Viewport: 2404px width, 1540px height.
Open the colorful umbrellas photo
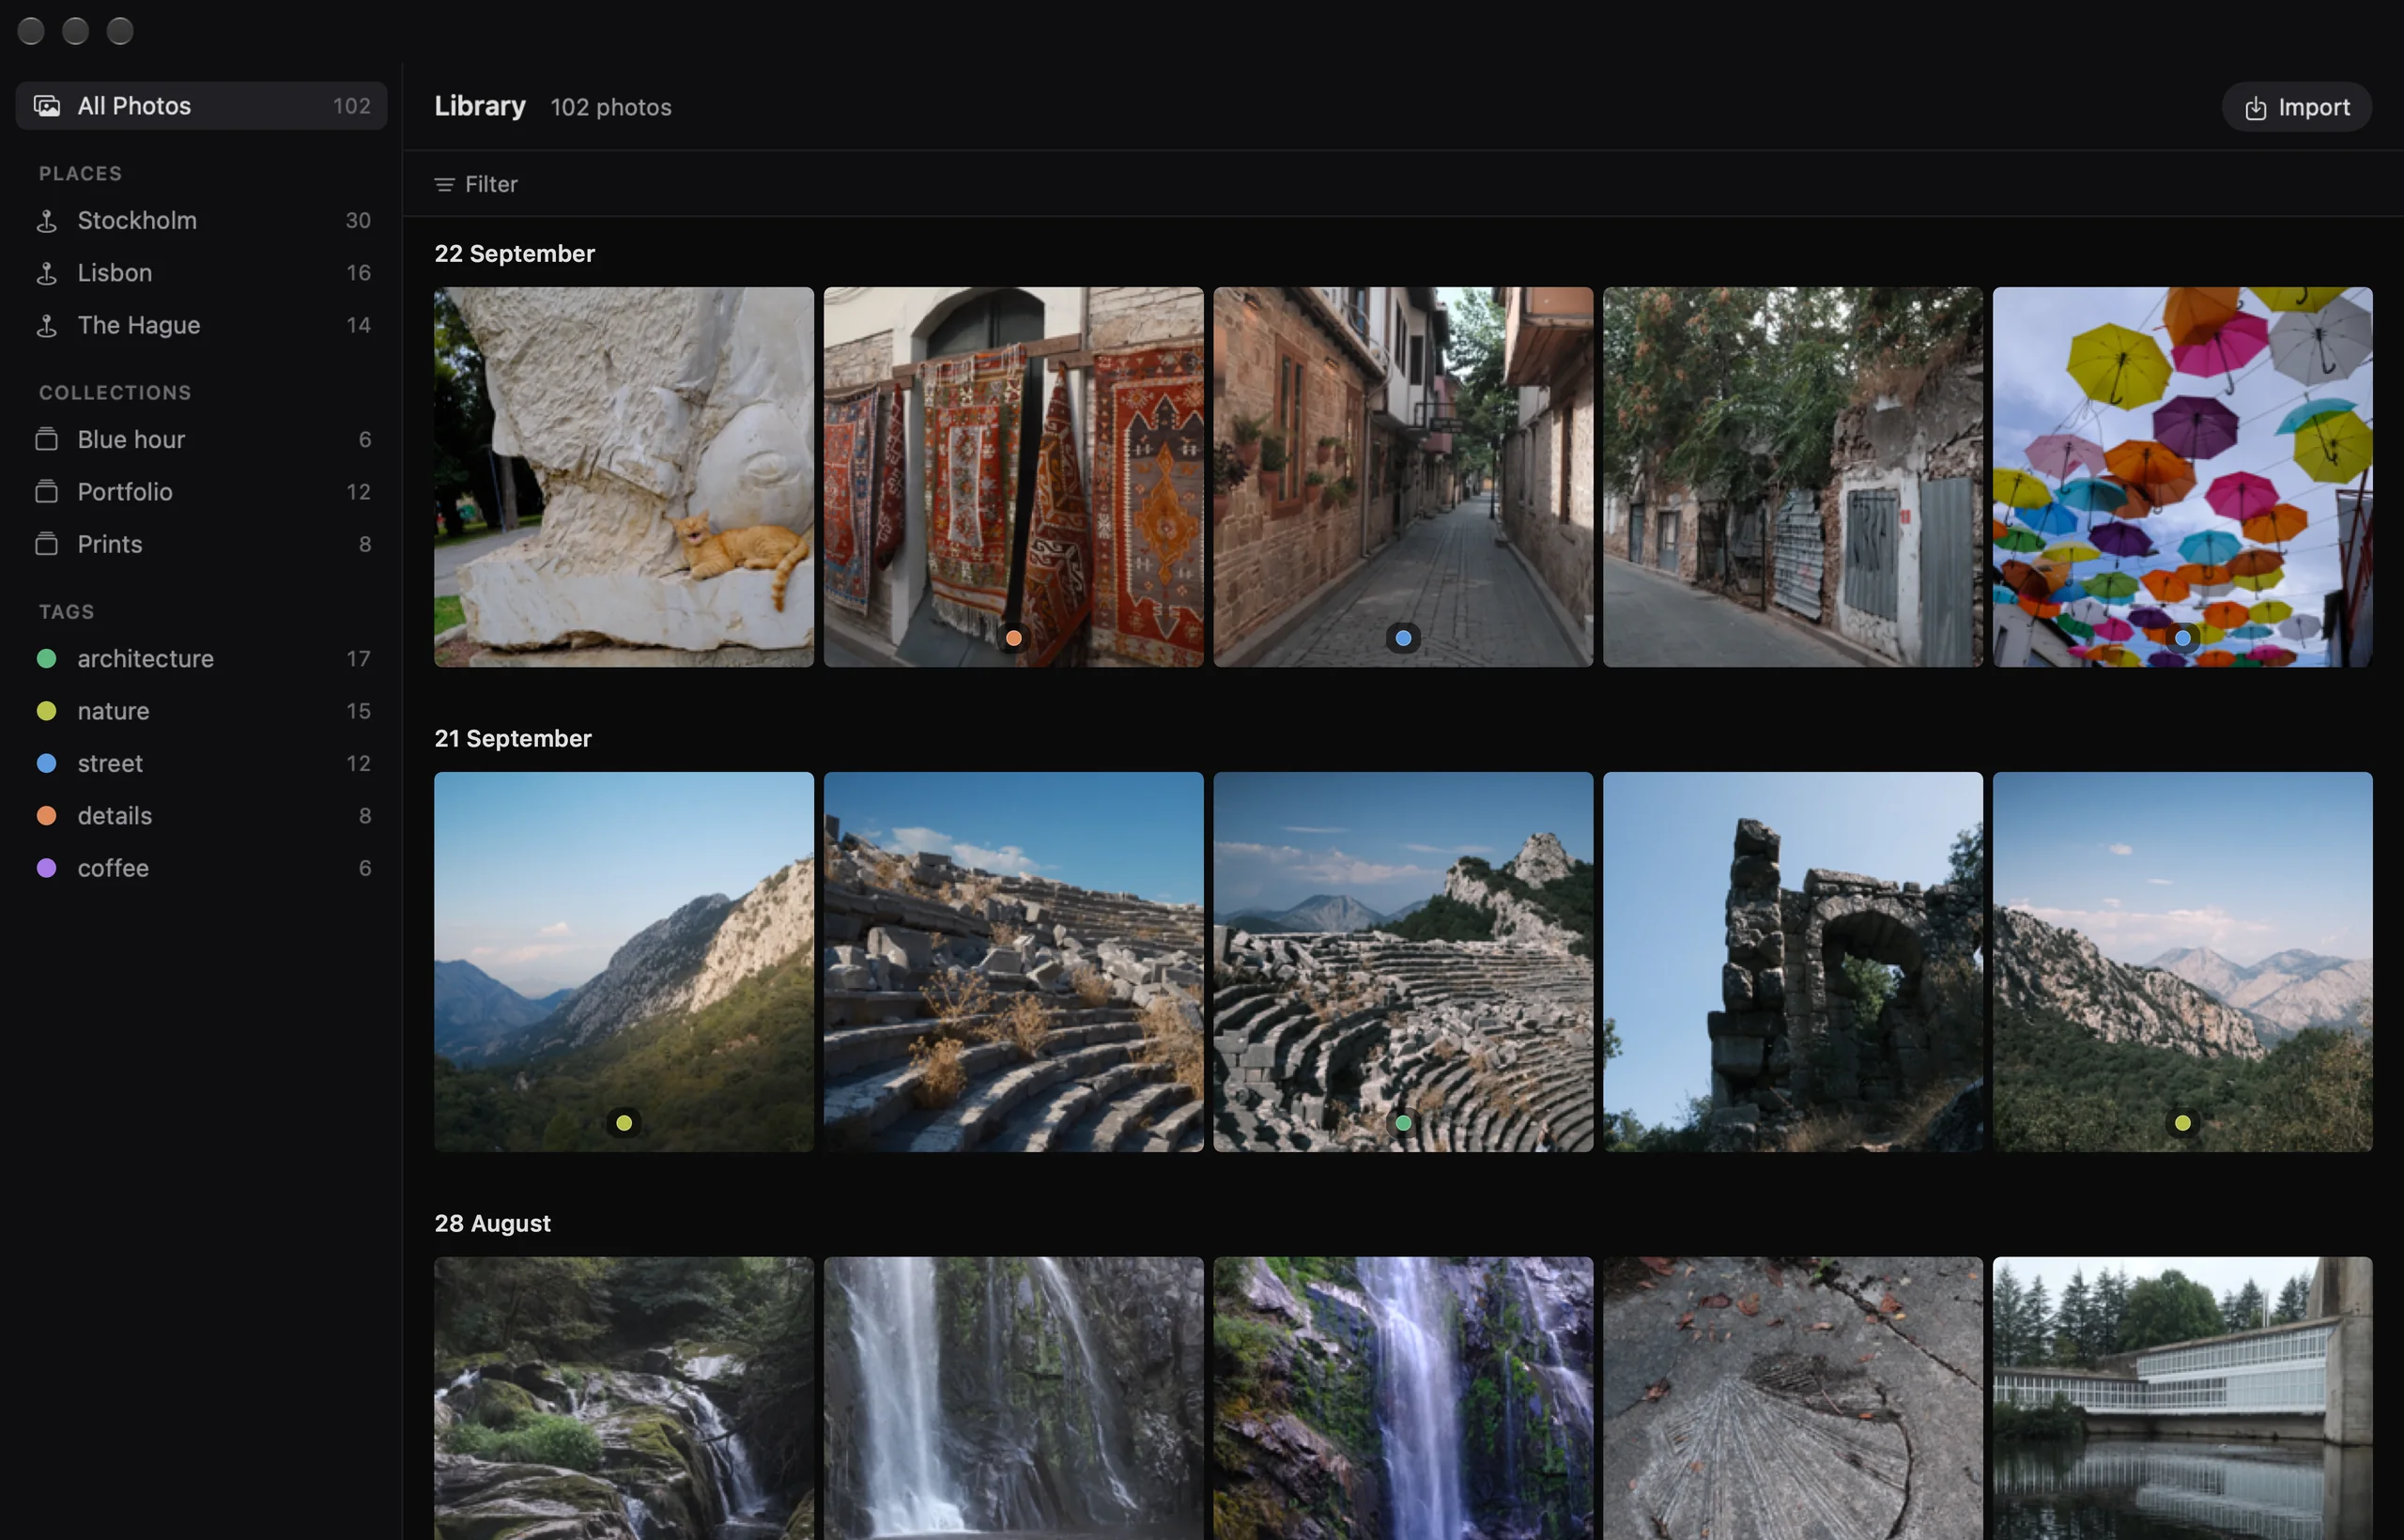[2183, 477]
